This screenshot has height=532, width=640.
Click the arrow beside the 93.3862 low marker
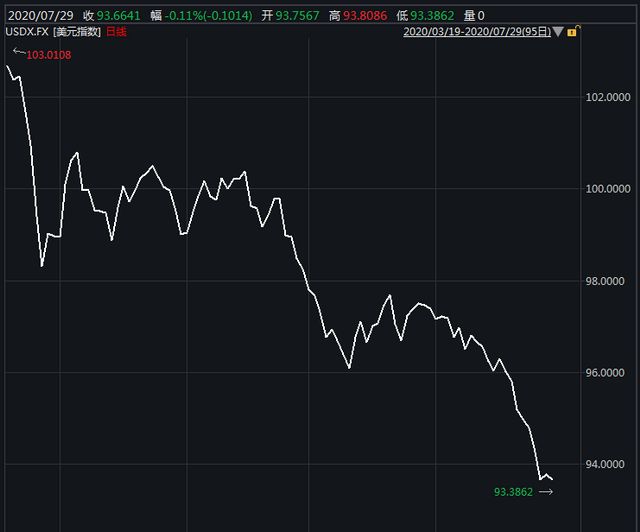point(544,491)
